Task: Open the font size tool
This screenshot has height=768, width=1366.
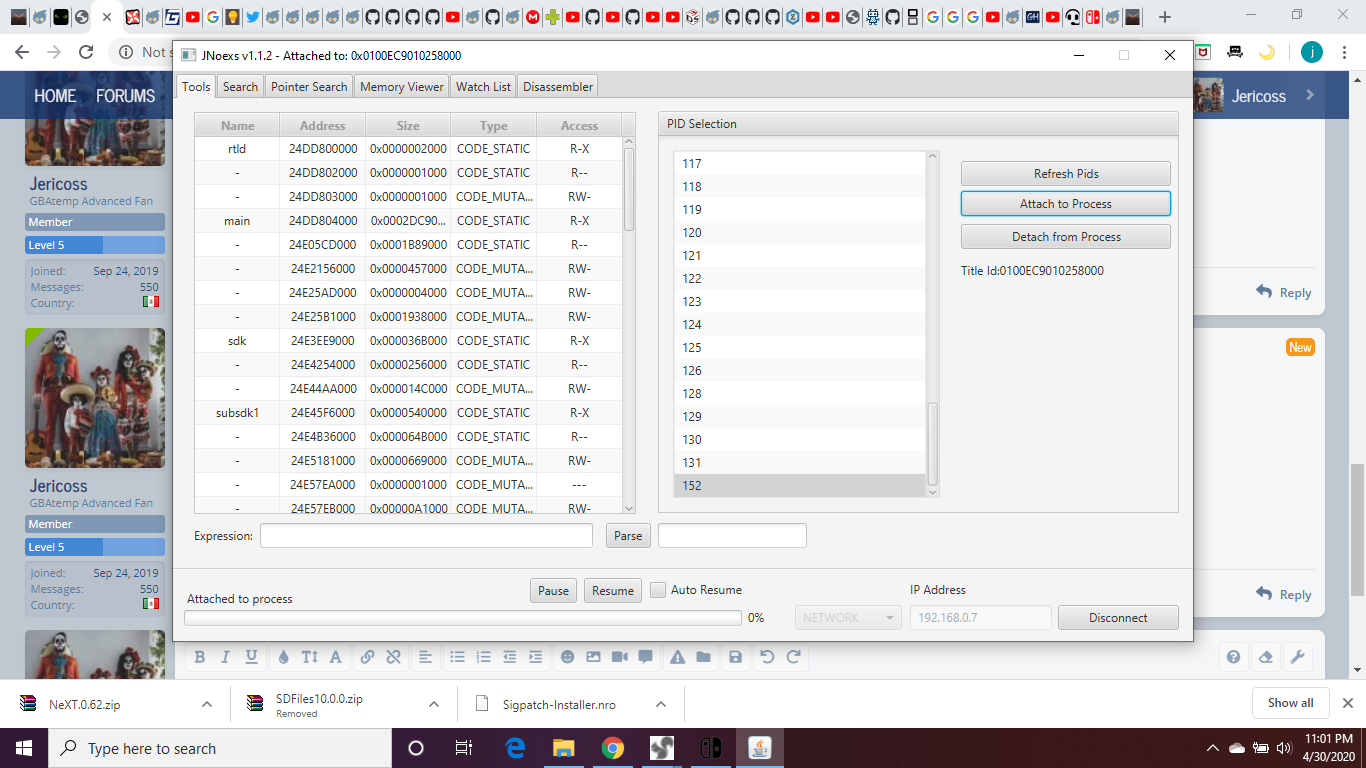Action: click(309, 657)
